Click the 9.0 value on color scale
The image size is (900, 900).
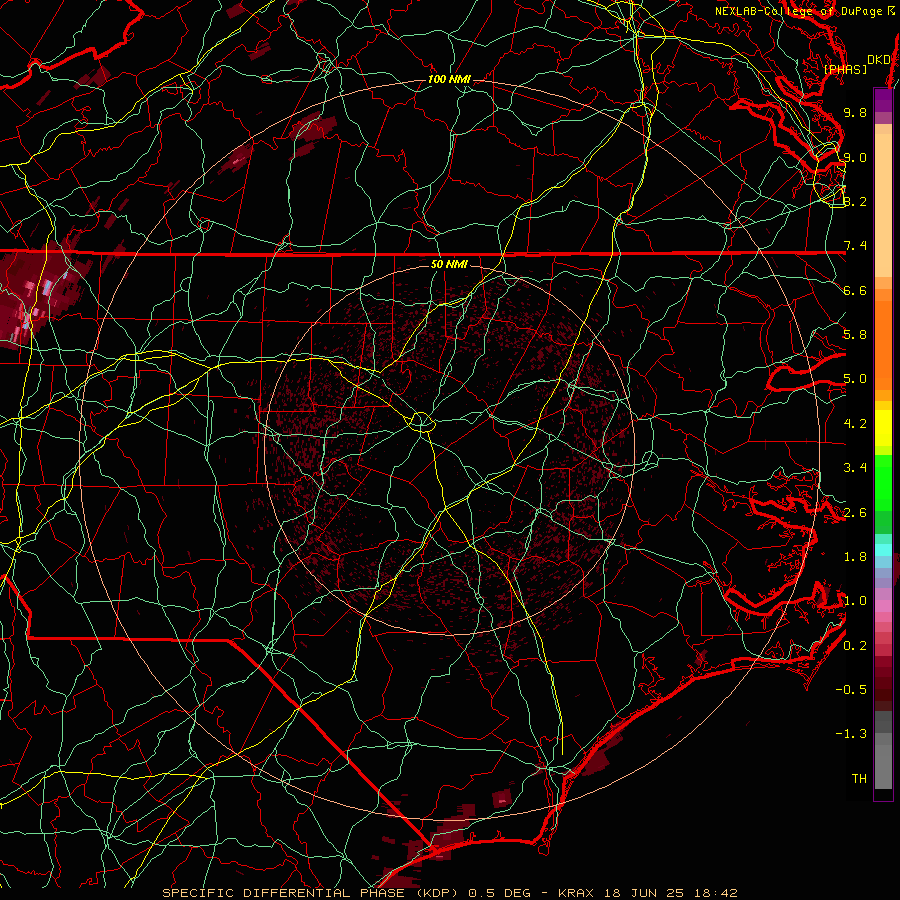855,157
